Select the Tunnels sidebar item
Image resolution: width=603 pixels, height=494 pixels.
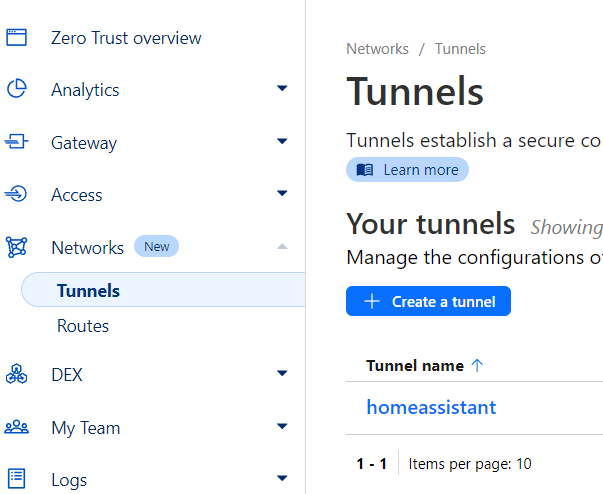pyautogui.click(x=88, y=291)
